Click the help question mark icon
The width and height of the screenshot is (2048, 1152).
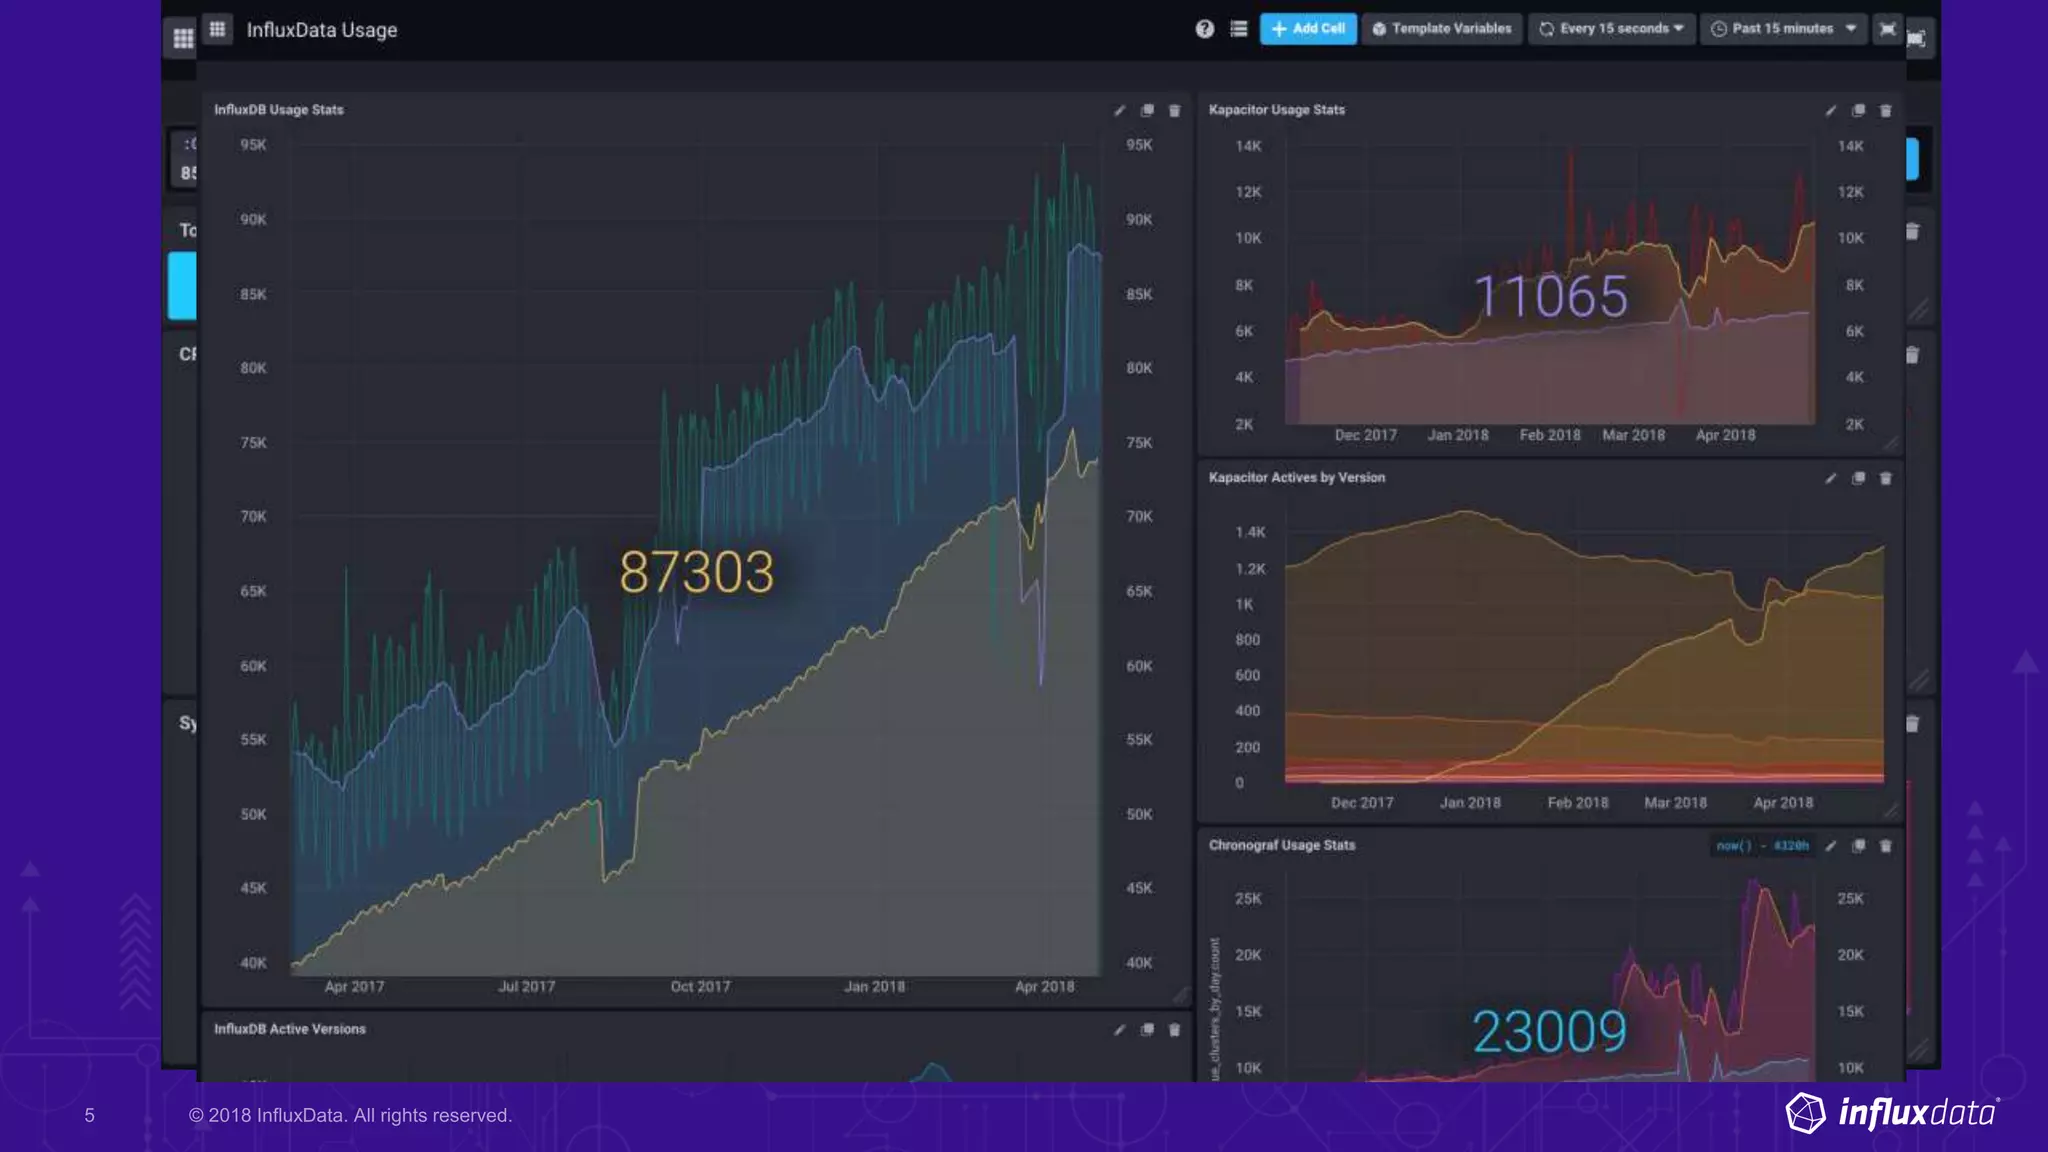tap(1204, 29)
